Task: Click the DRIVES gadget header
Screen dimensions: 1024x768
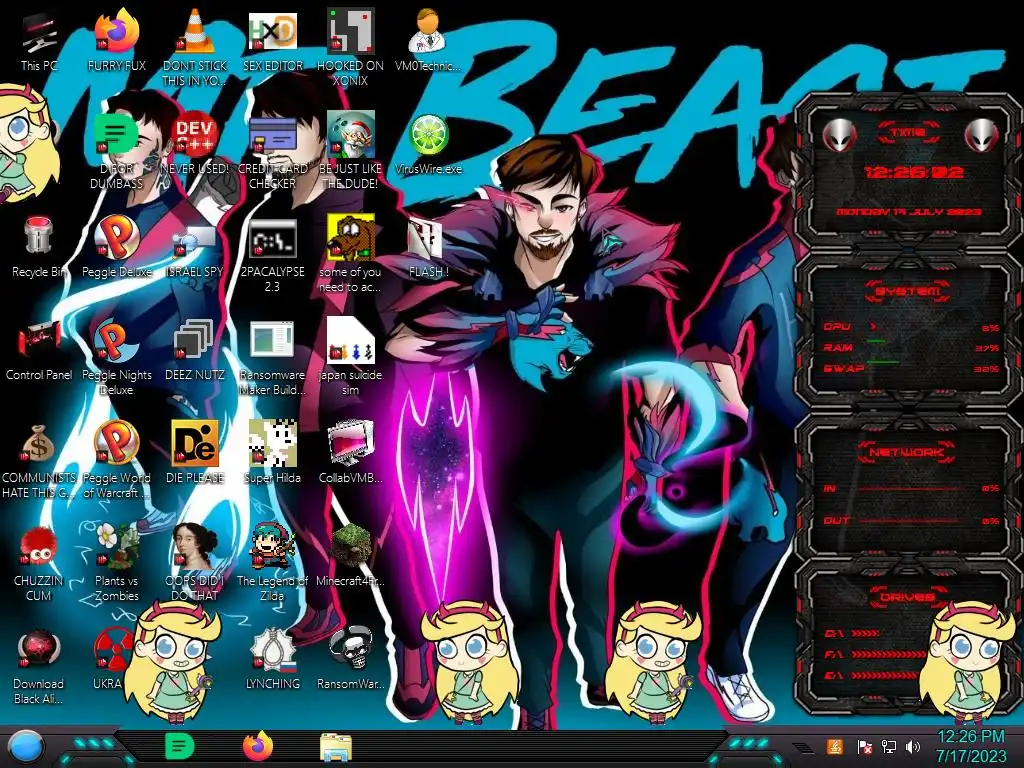Action: click(x=908, y=597)
